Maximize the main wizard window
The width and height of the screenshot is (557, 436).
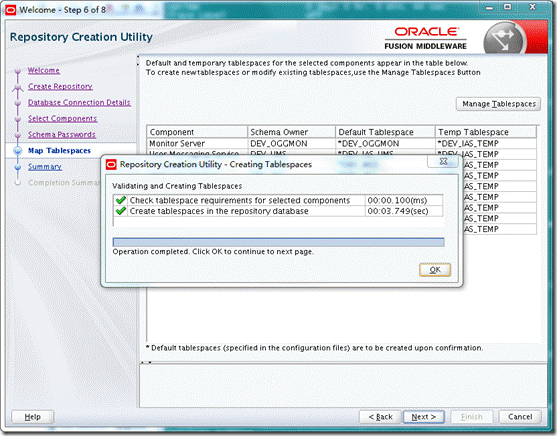pyautogui.click(x=508, y=7)
